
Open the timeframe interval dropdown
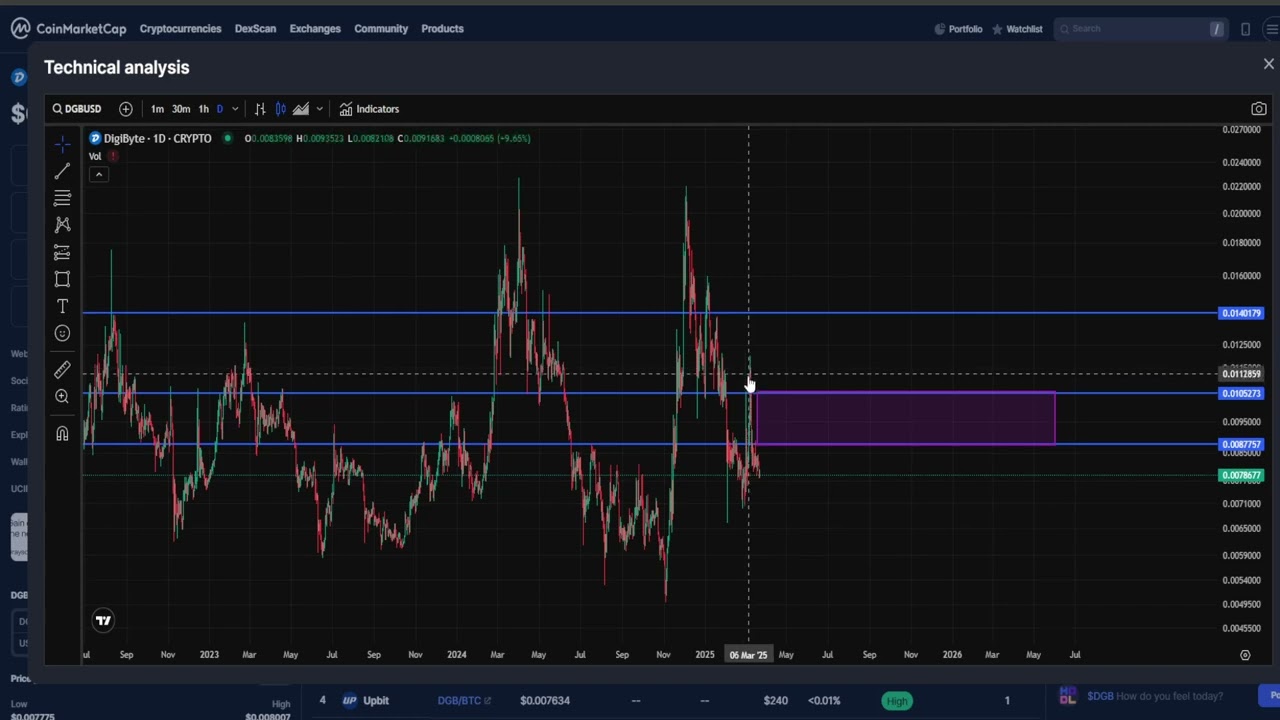tap(235, 109)
